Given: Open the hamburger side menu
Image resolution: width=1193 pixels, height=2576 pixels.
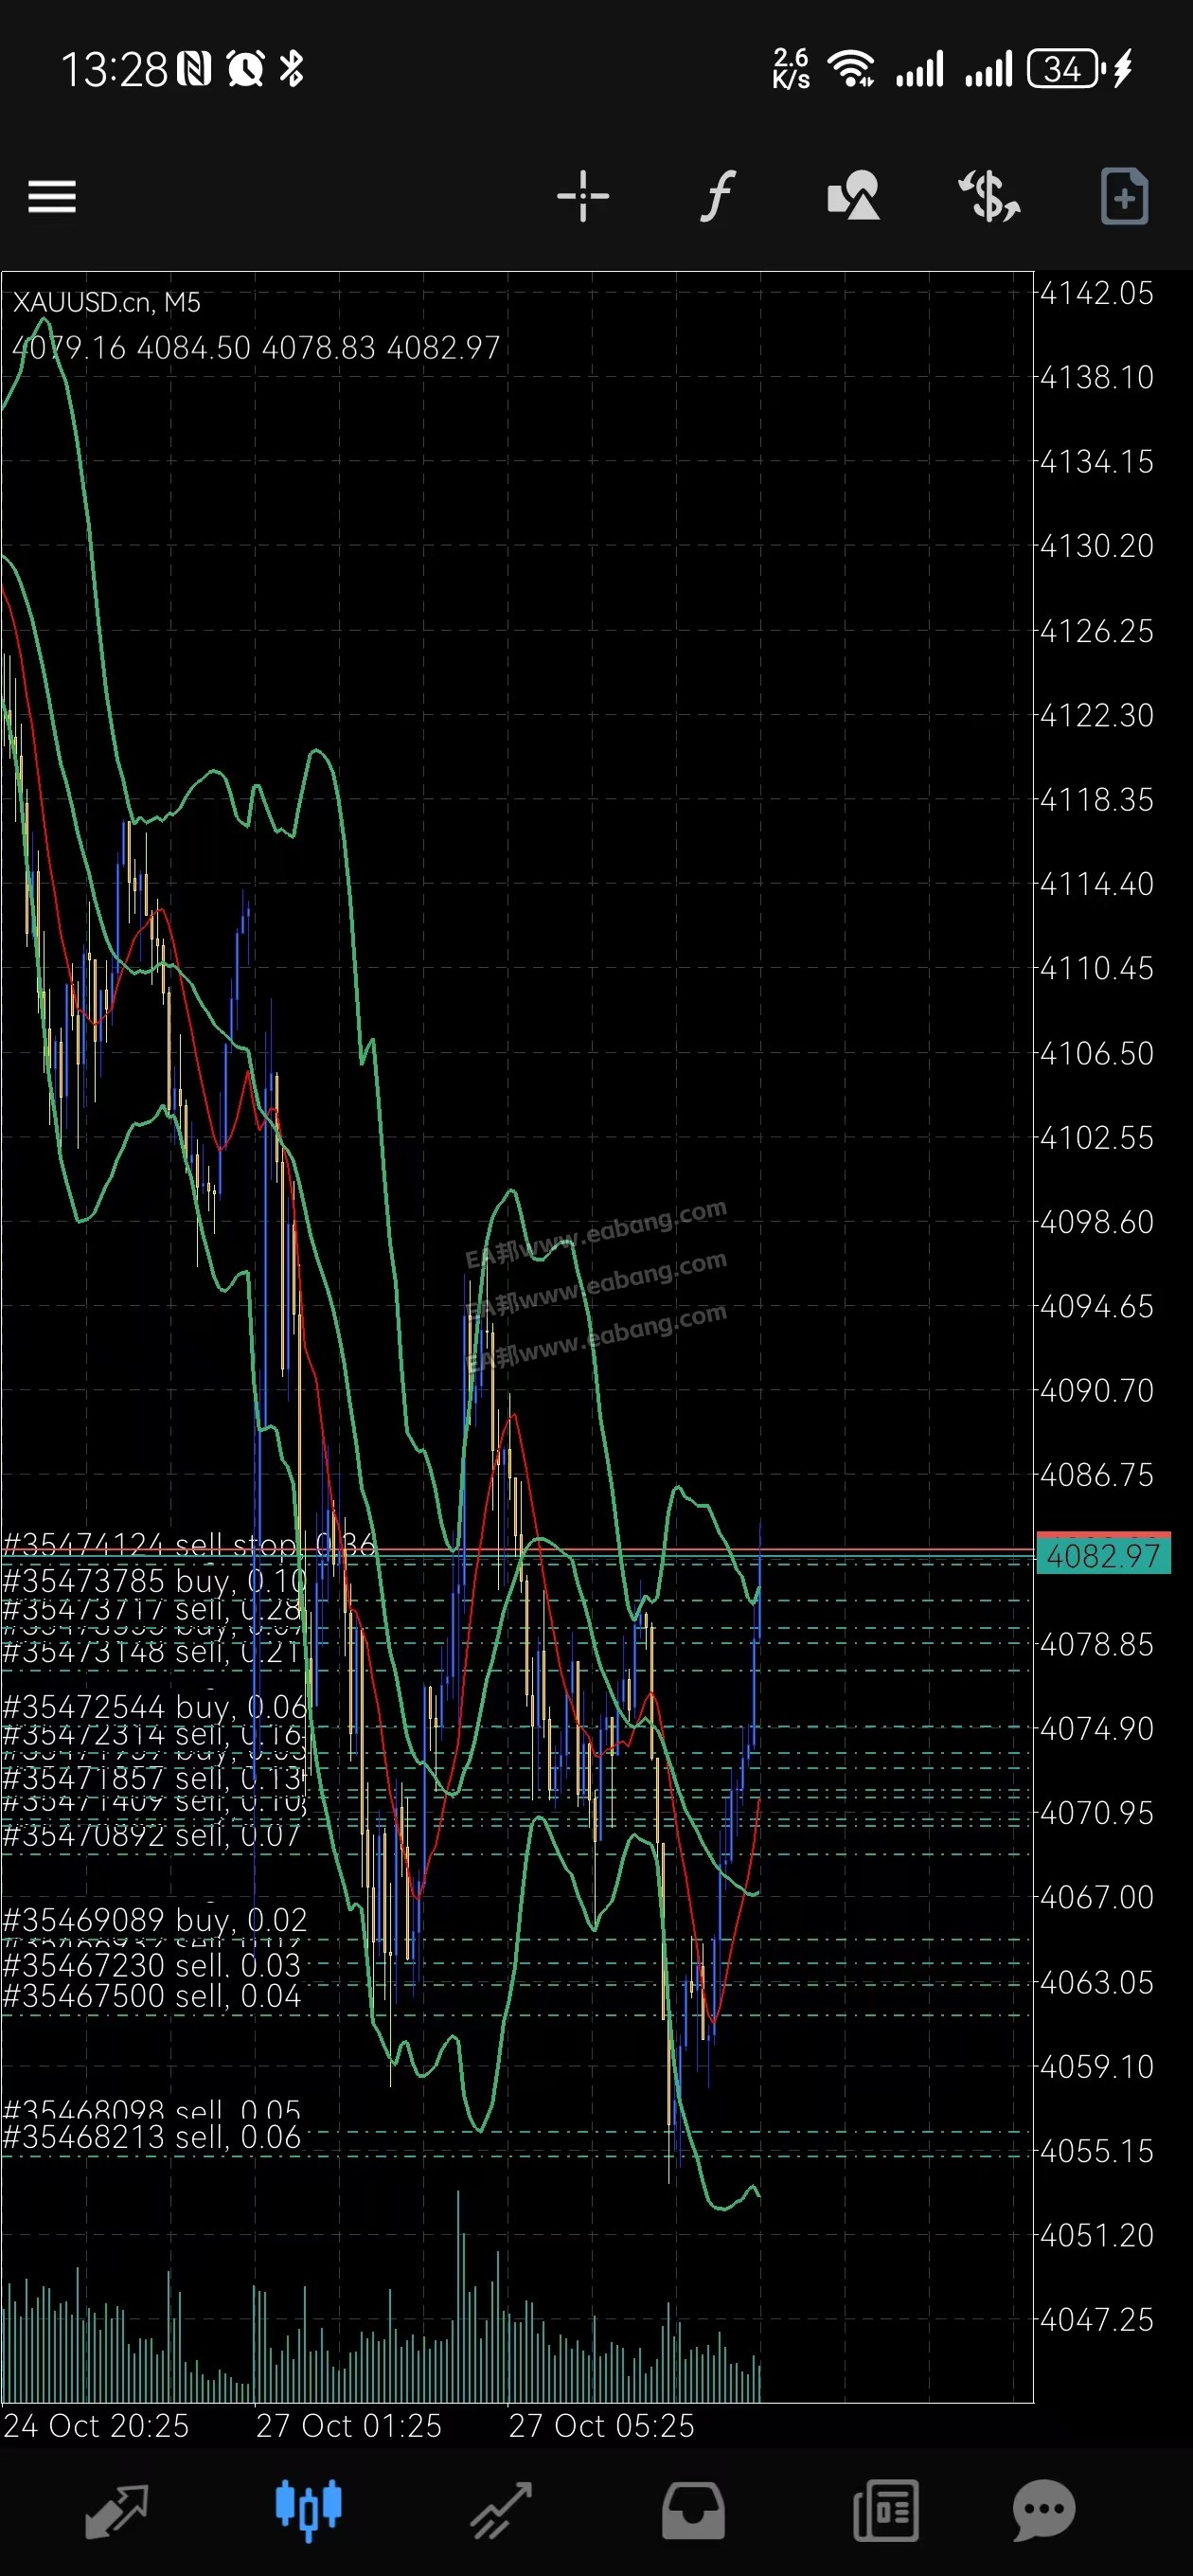Looking at the screenshot, I should pos(52,196).
